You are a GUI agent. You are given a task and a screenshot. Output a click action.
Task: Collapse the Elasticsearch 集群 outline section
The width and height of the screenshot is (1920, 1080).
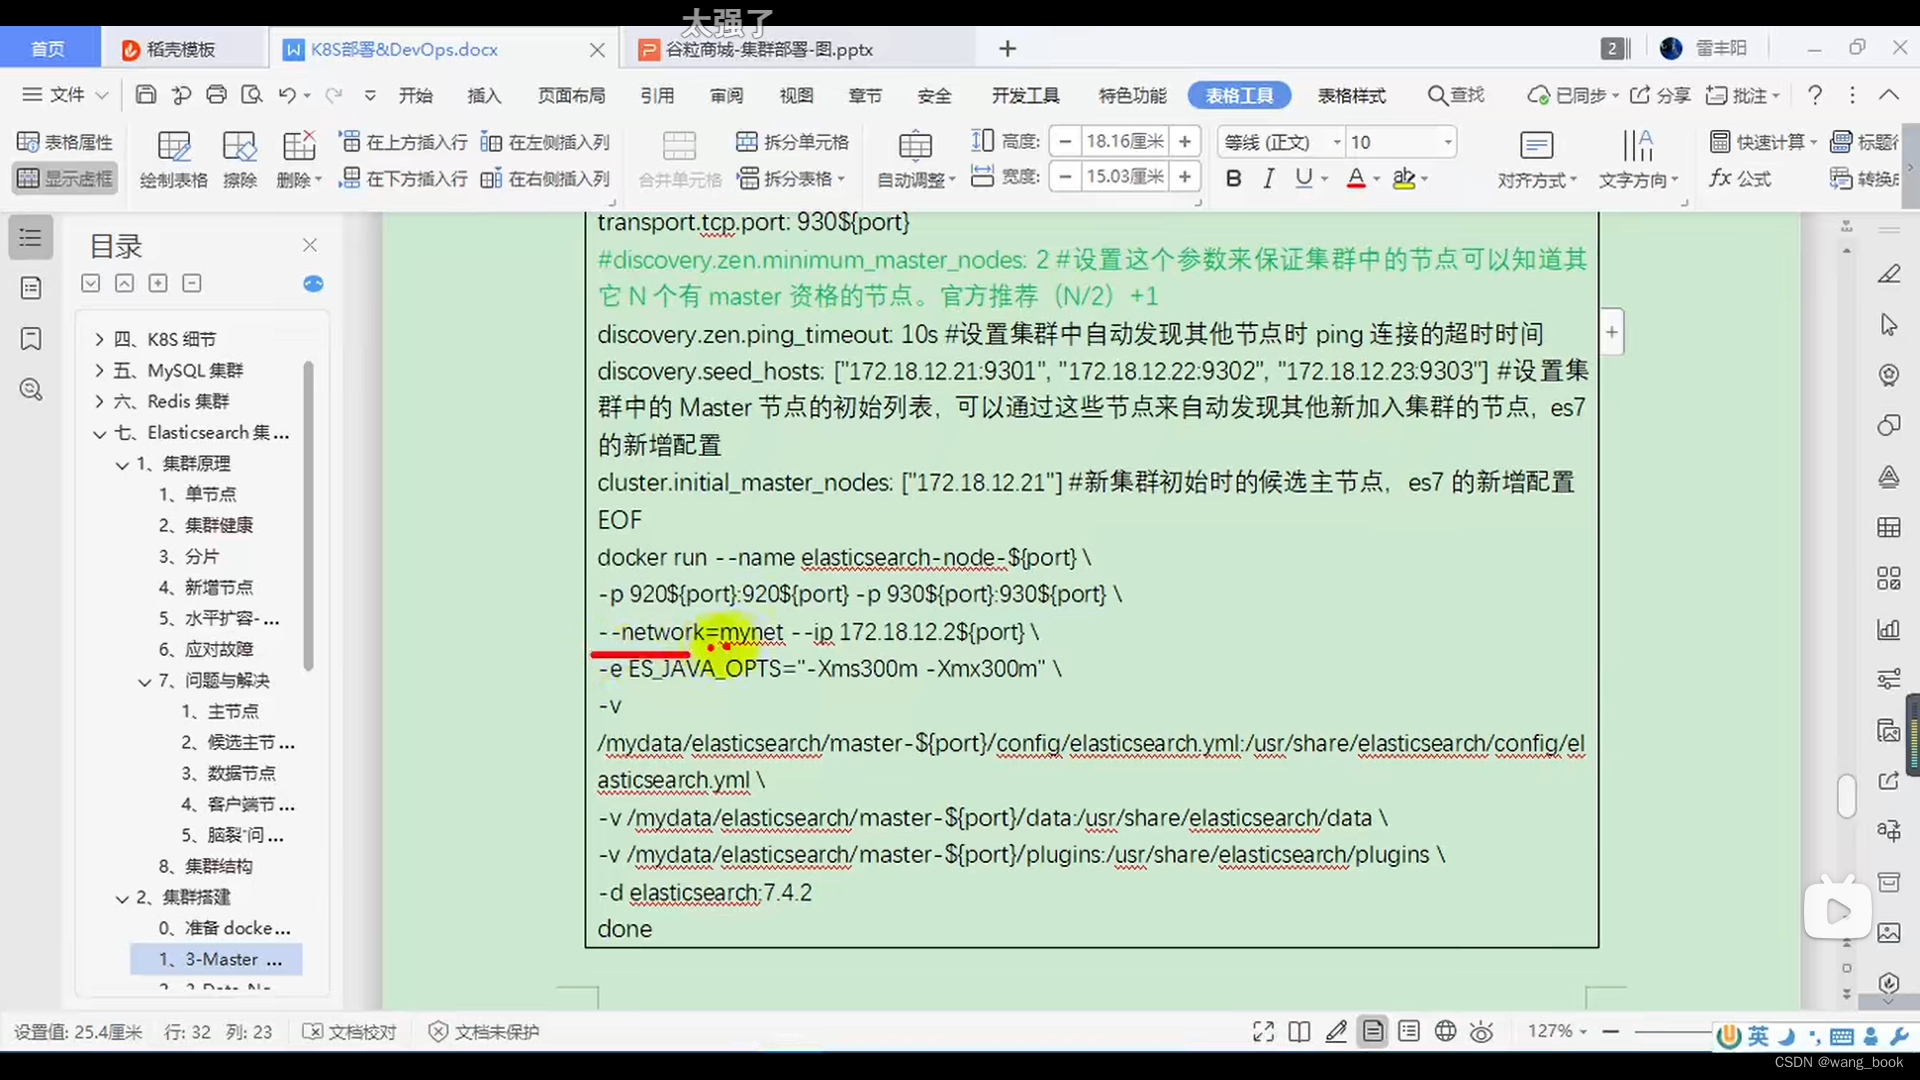(x=99, y=433)
